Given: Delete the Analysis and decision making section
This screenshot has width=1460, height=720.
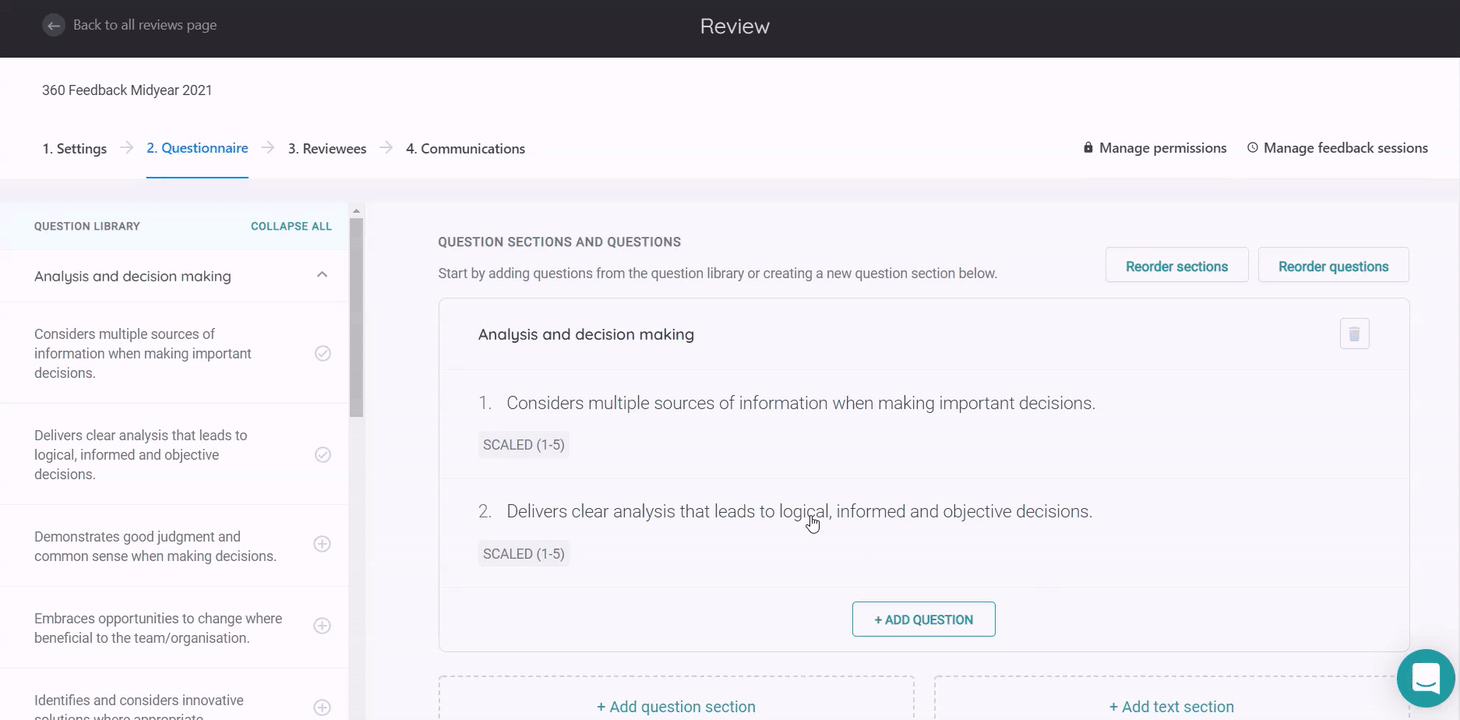Looking at the screenshot, I should coord(1354,334).
